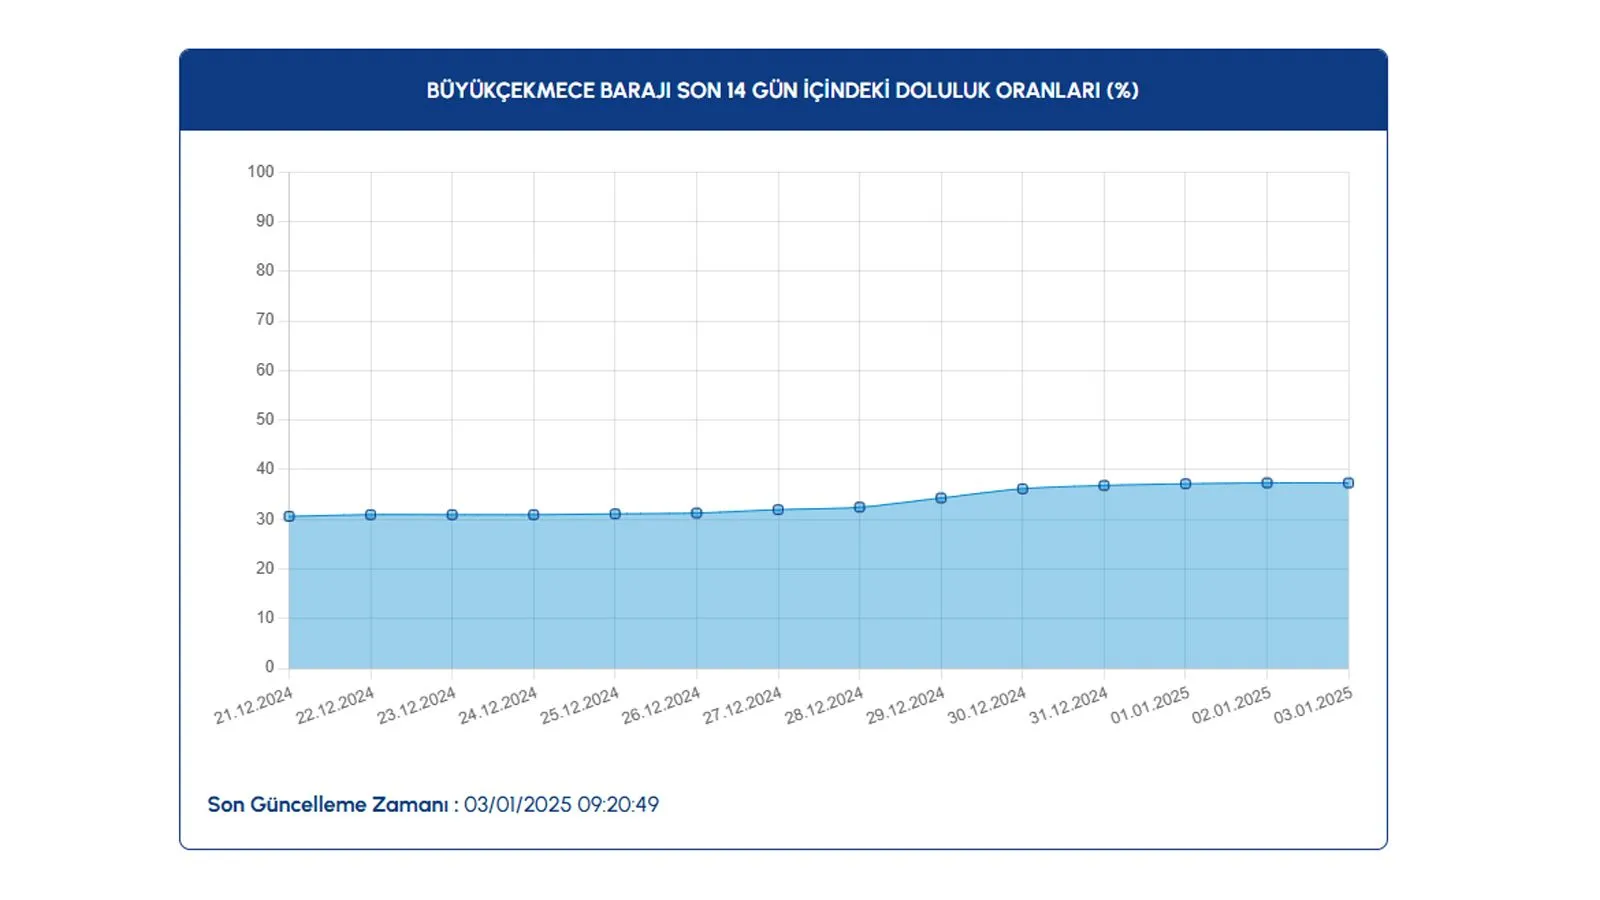The height and width of the screenshot is (900, 1600).
Task: Click the data point for 30.12.2024
Action: pyautogui.click(x=1022, y=489)
